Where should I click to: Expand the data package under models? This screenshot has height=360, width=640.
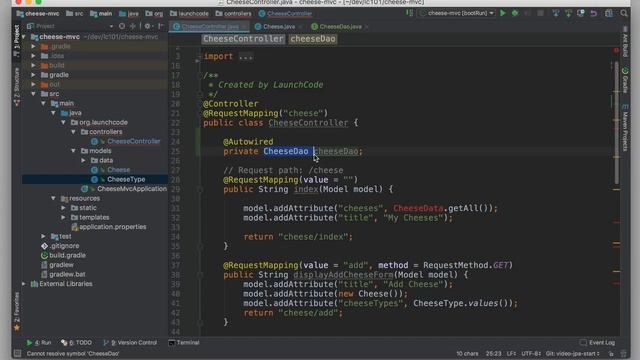tap(83, 160)
